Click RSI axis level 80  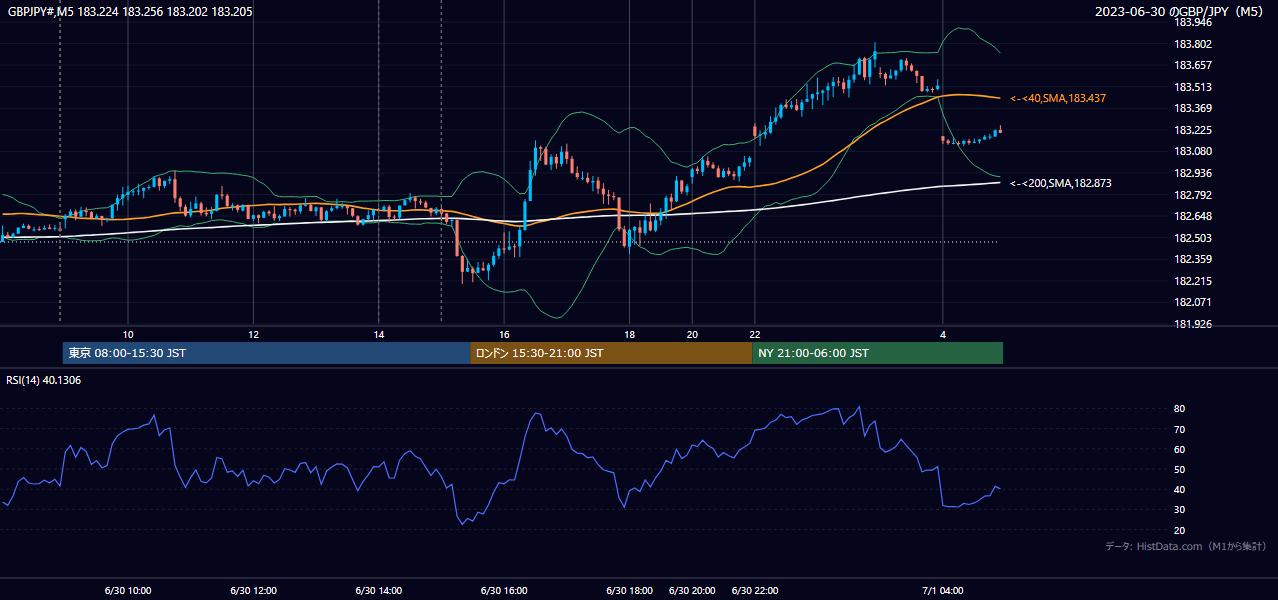1180,409
